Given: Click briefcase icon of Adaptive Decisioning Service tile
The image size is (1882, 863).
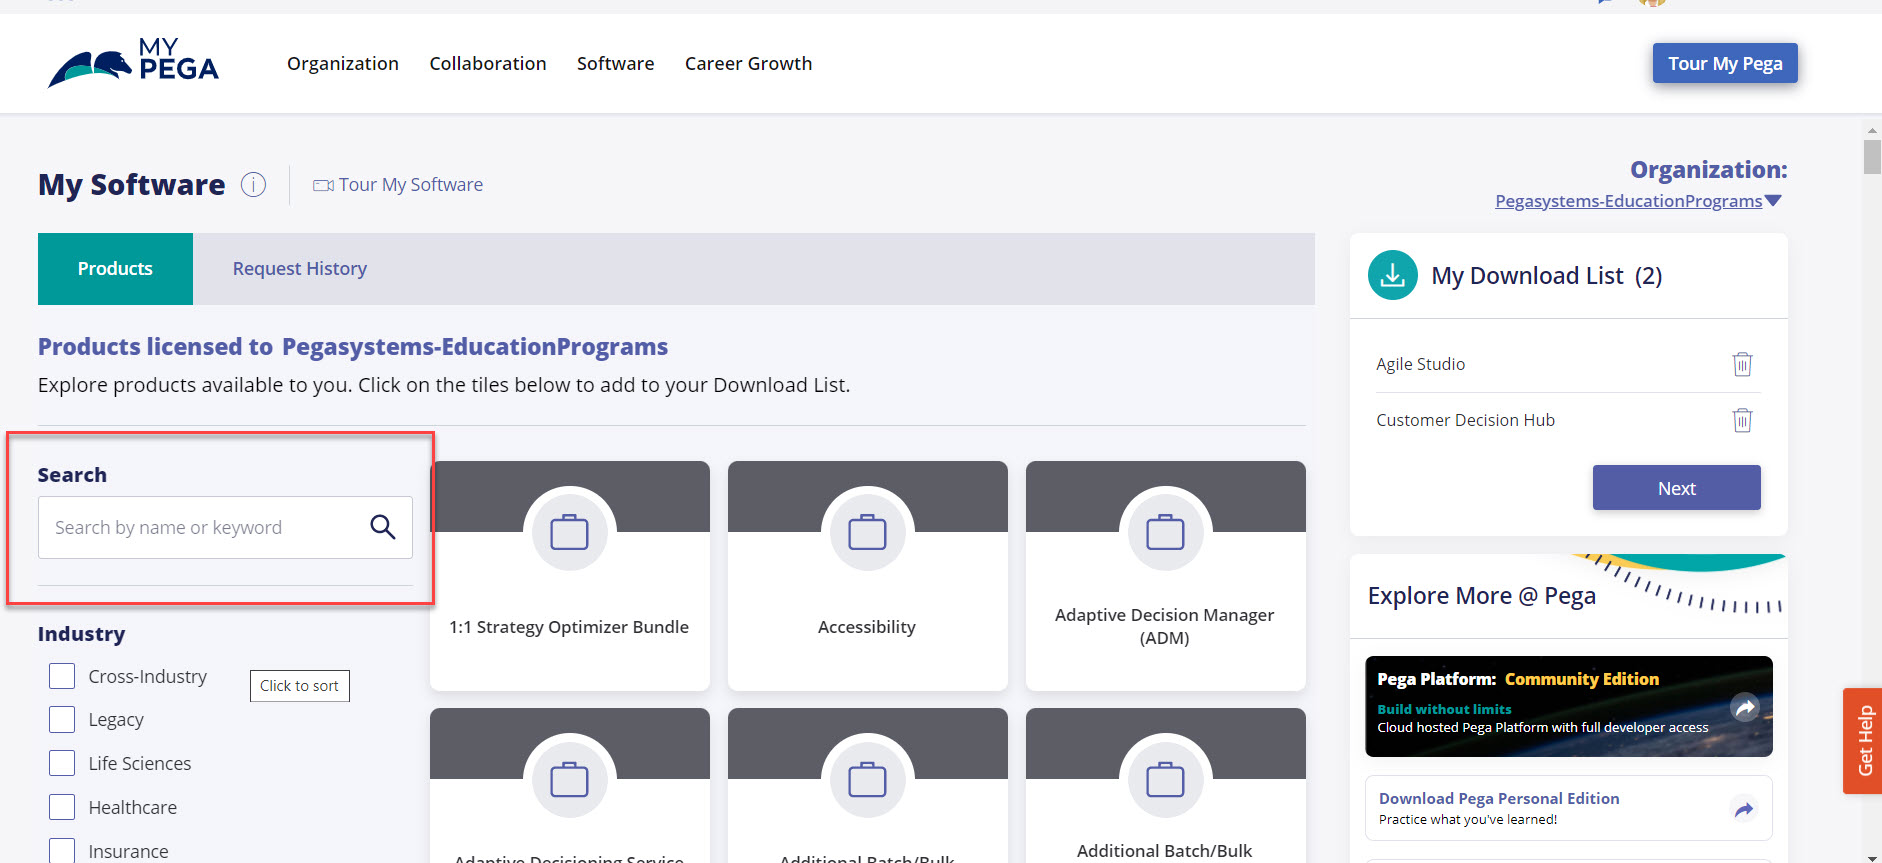Looking at the screenshot, I should (x=569, y=779).
